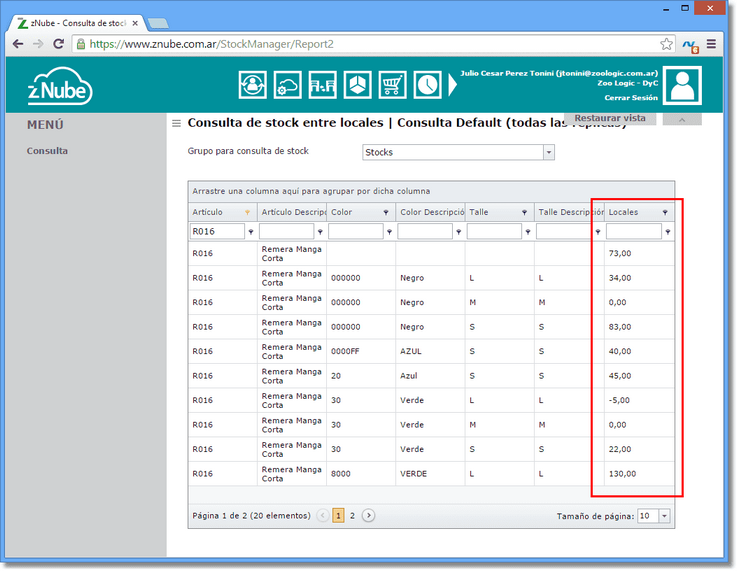
Task: Bookmark page with star icon
Action: pyautogui.click(x=666, y=44)
